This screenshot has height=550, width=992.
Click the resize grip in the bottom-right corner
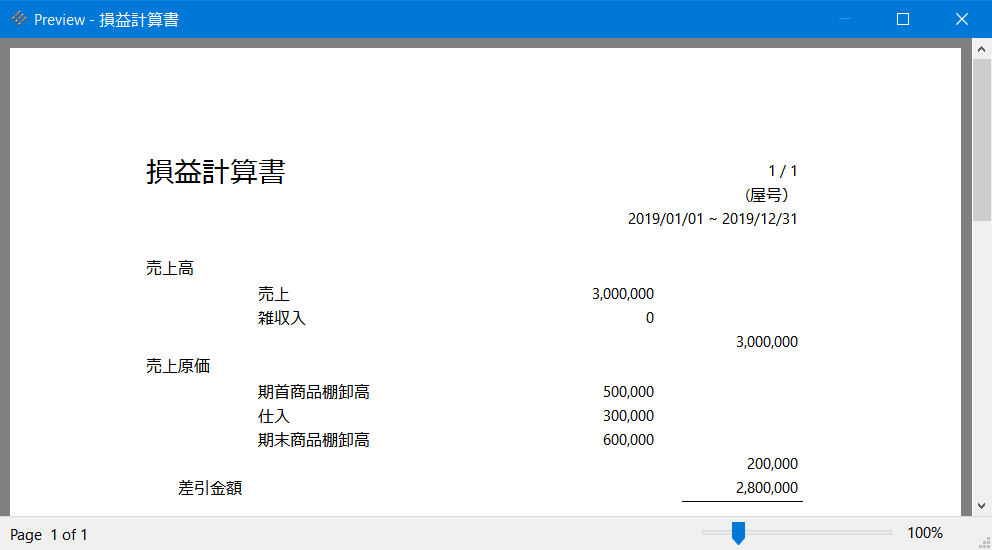pyautogui.click(x=983, y=542)
